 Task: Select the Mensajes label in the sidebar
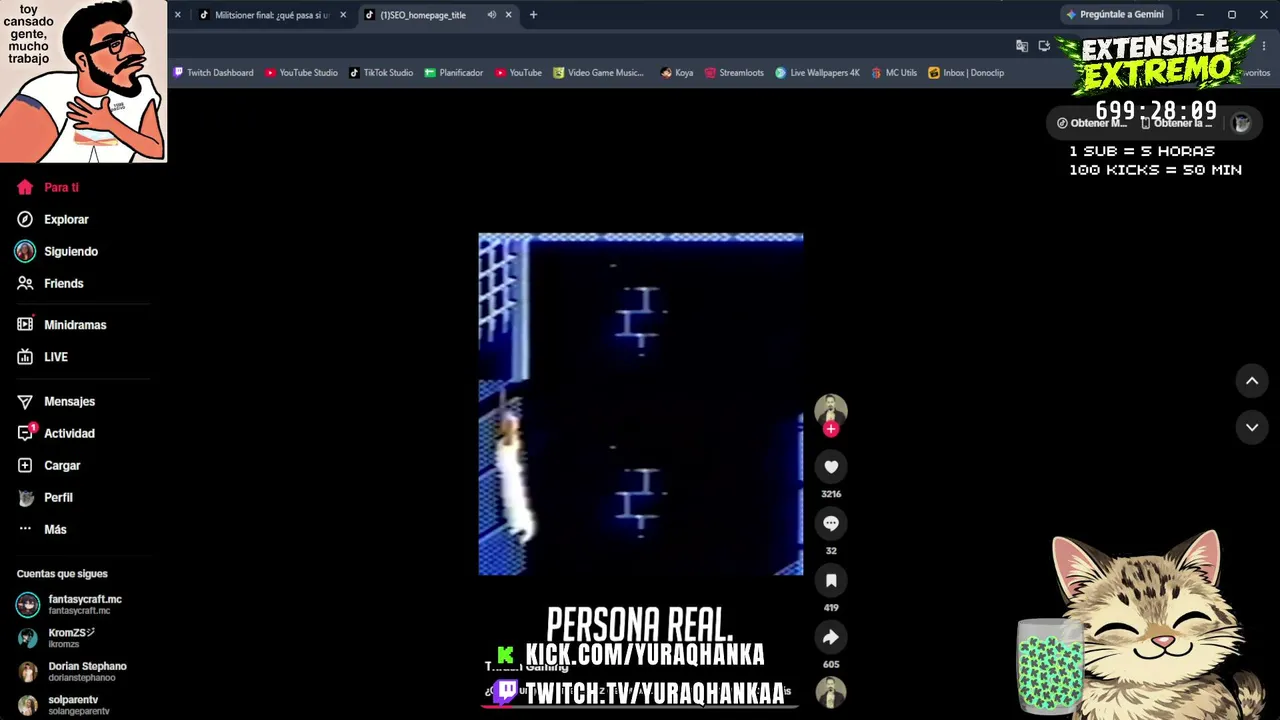coord(69,401)
